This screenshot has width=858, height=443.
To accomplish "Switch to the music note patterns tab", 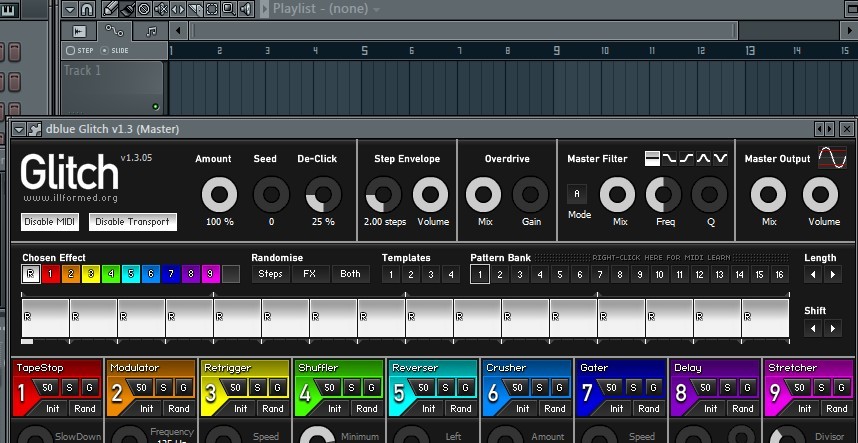I will pos(152,31).
